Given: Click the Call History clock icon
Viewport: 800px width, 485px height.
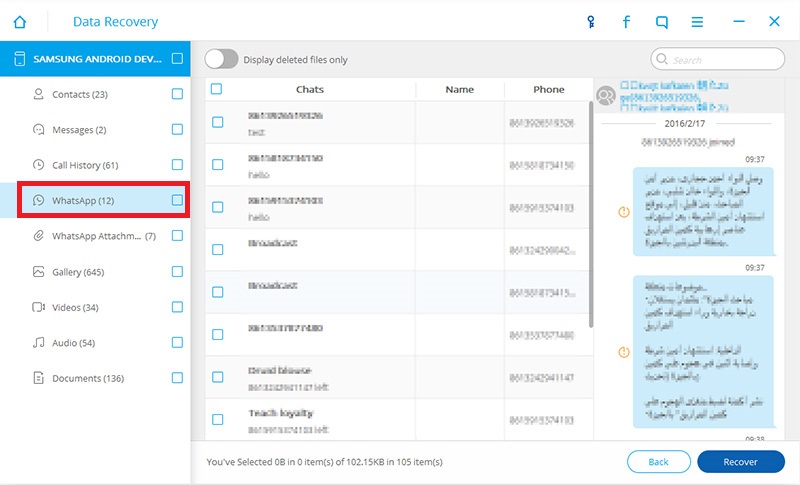Looking at the screenshot, I should (x=38, y=165).
